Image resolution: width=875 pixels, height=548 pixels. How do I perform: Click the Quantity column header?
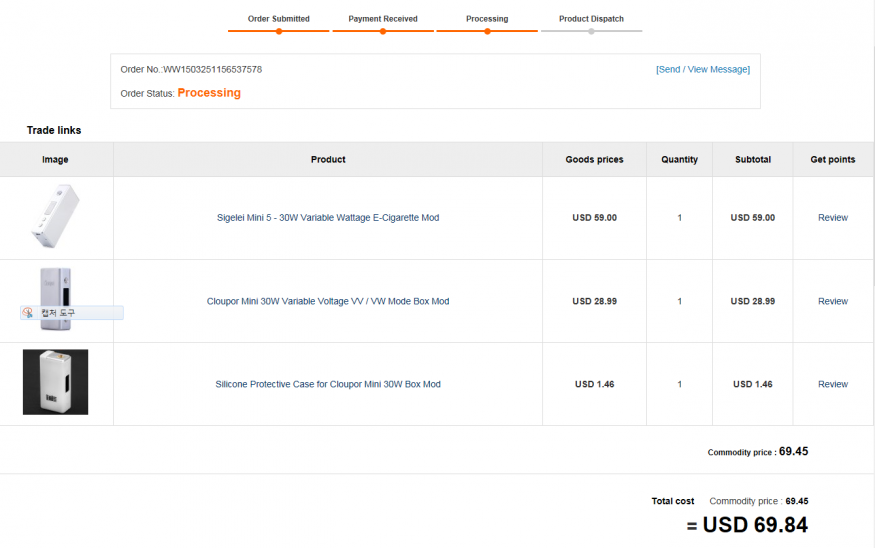pyautogui.click(x=680, y=160)
